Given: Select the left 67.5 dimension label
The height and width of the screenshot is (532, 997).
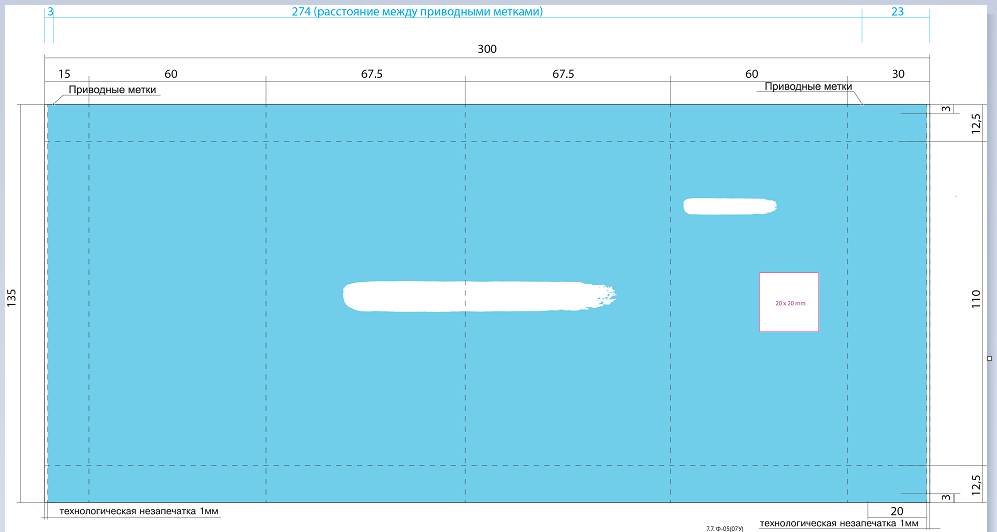Looking at the screenshot, I should click(x=372, y=74).
